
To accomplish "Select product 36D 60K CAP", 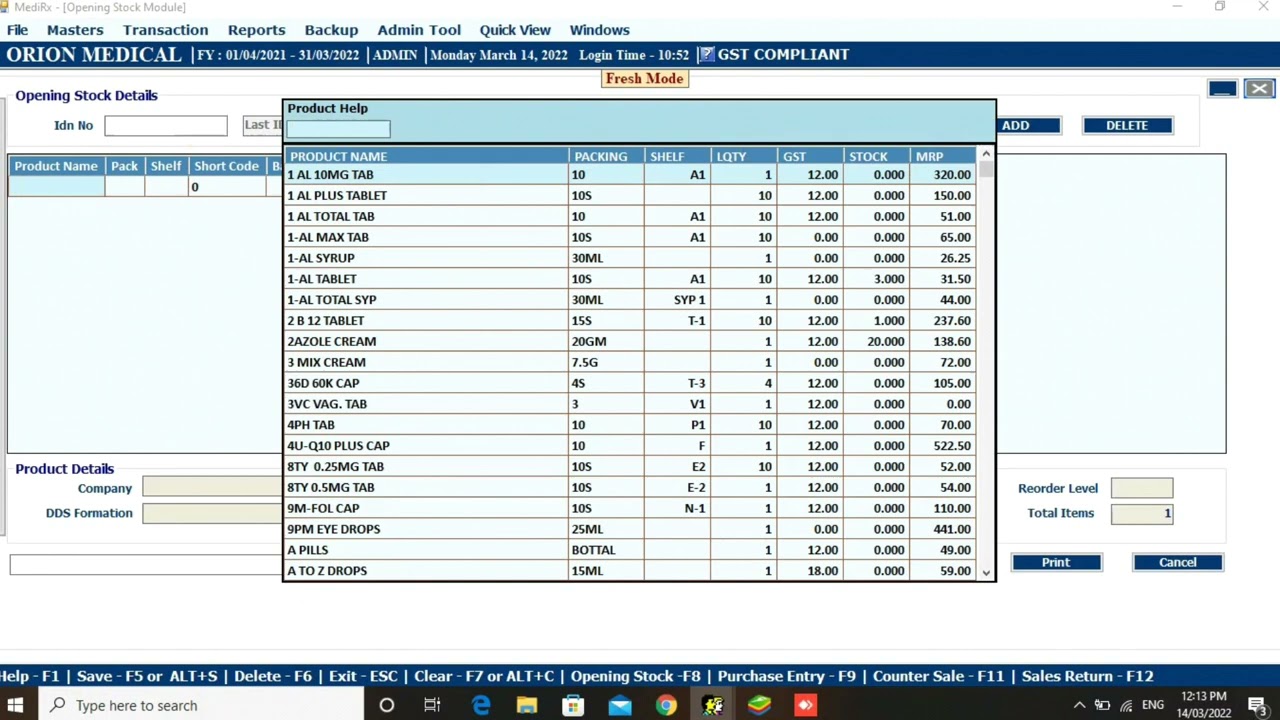I will pos(630,383).
